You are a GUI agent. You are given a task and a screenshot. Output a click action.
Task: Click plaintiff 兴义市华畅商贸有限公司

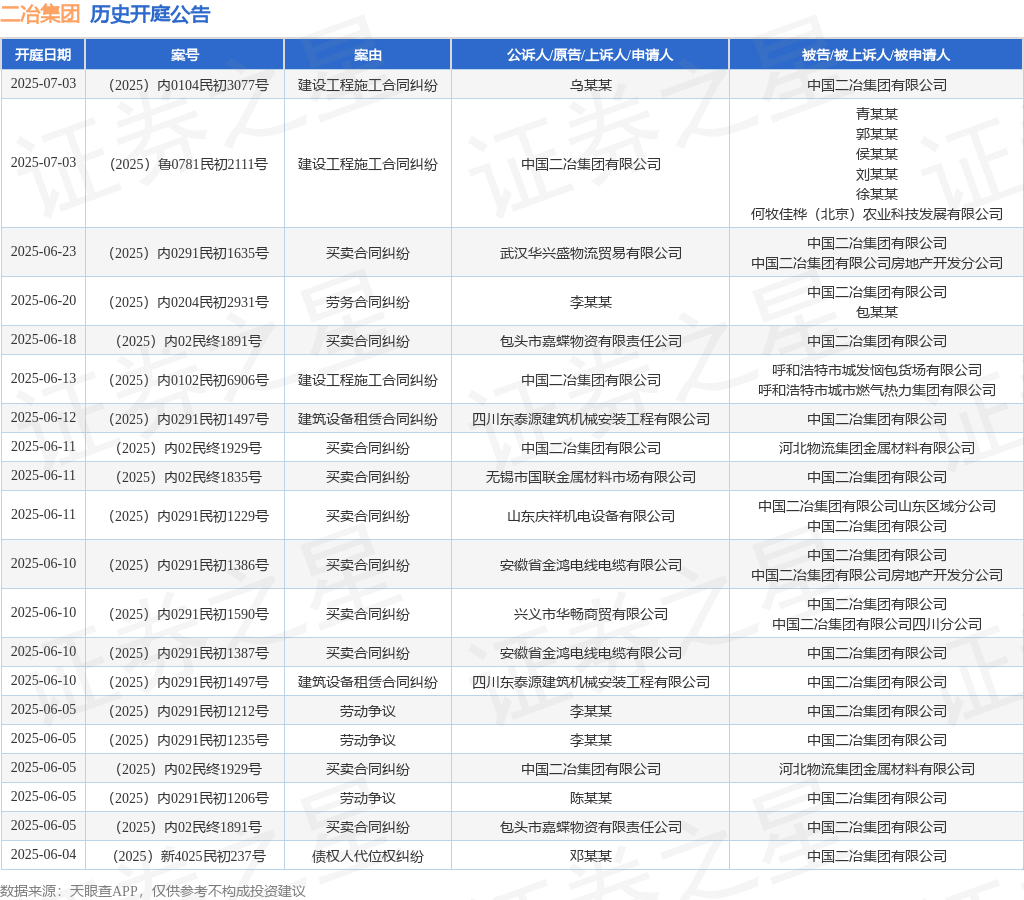(590, 614)
